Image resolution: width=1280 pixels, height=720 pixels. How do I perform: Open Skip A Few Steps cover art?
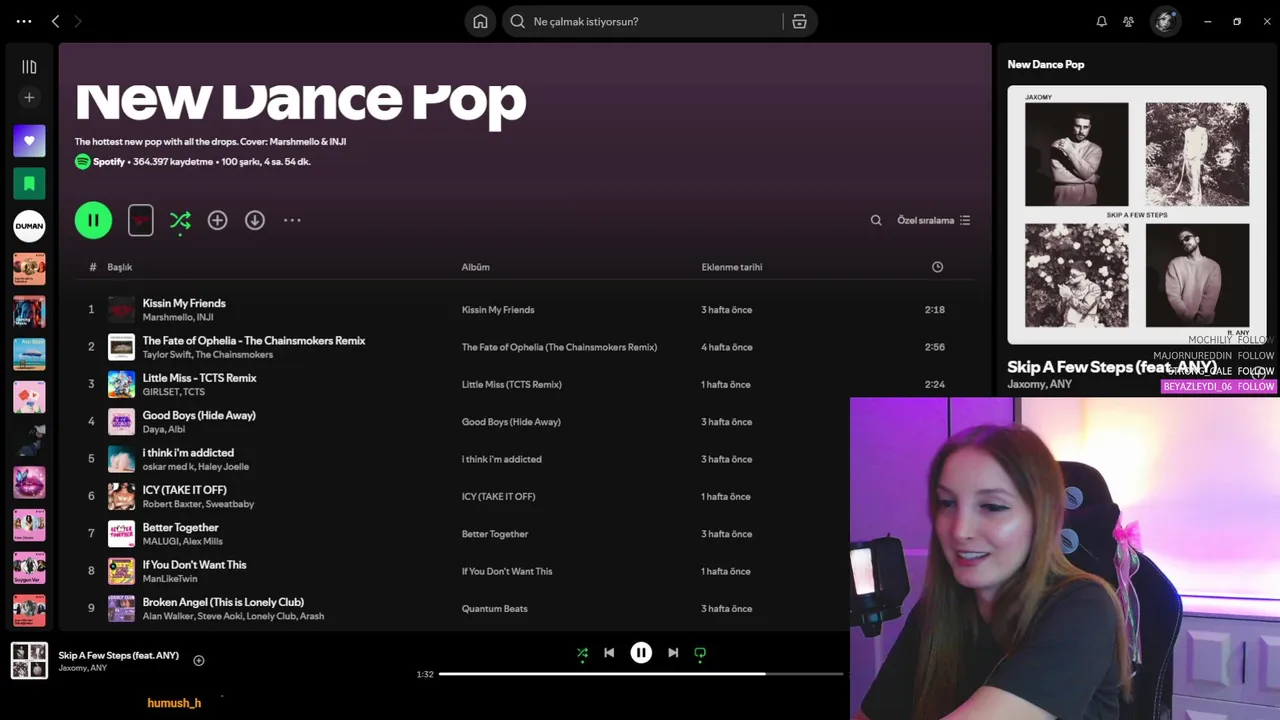point(1137,215)
